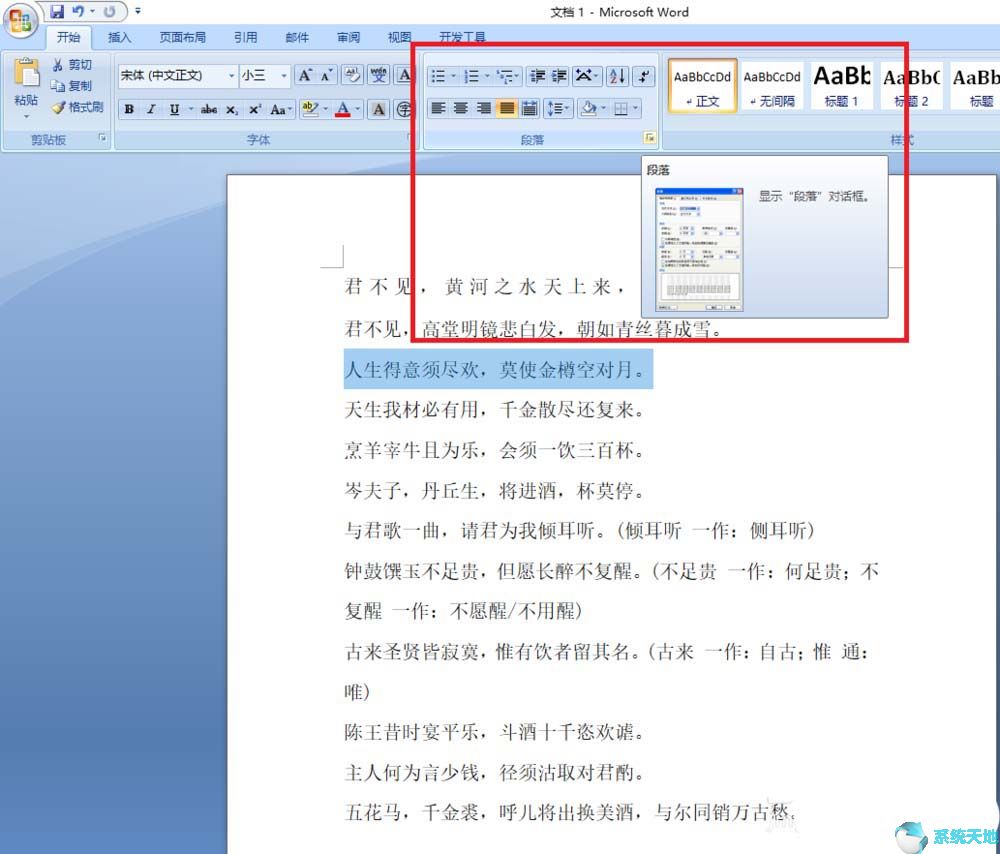This screenshot has width=1000, height=854.
Task: Click the Sort button
Action: tap(617, 77)
